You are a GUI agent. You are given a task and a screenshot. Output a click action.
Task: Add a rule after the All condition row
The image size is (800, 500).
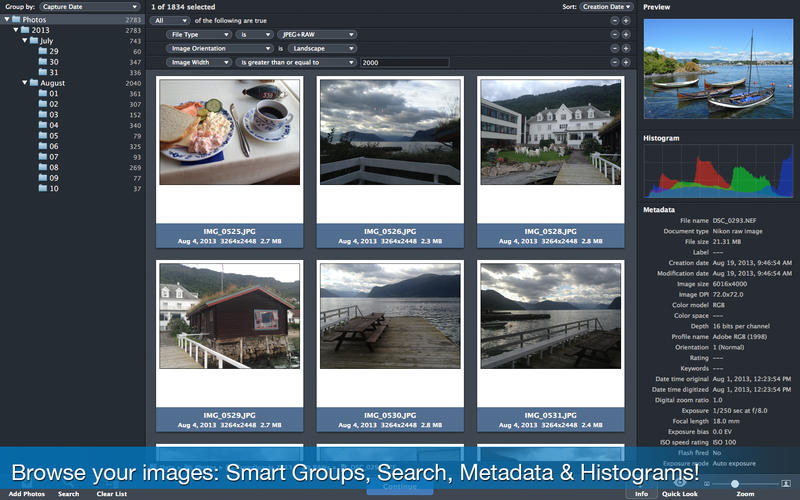click(626, 20)
